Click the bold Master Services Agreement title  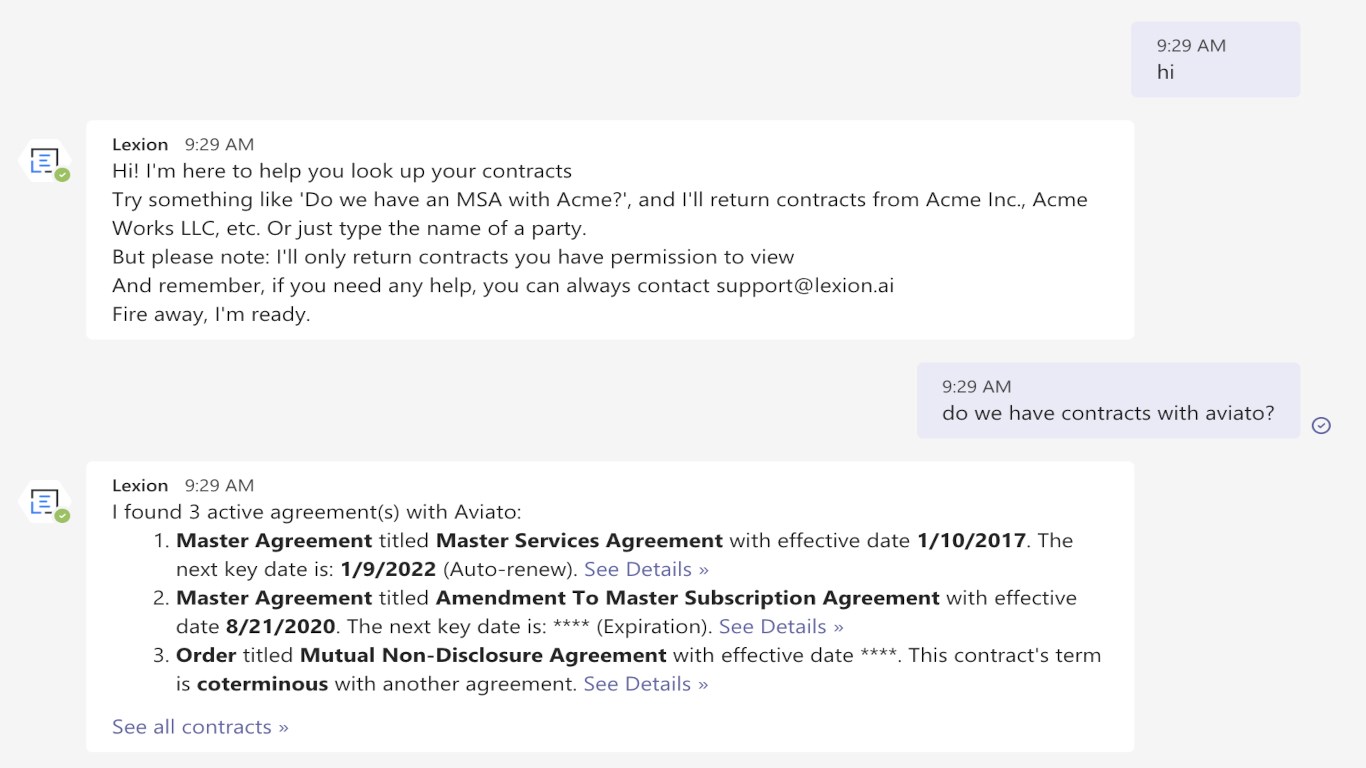(579, 541)
